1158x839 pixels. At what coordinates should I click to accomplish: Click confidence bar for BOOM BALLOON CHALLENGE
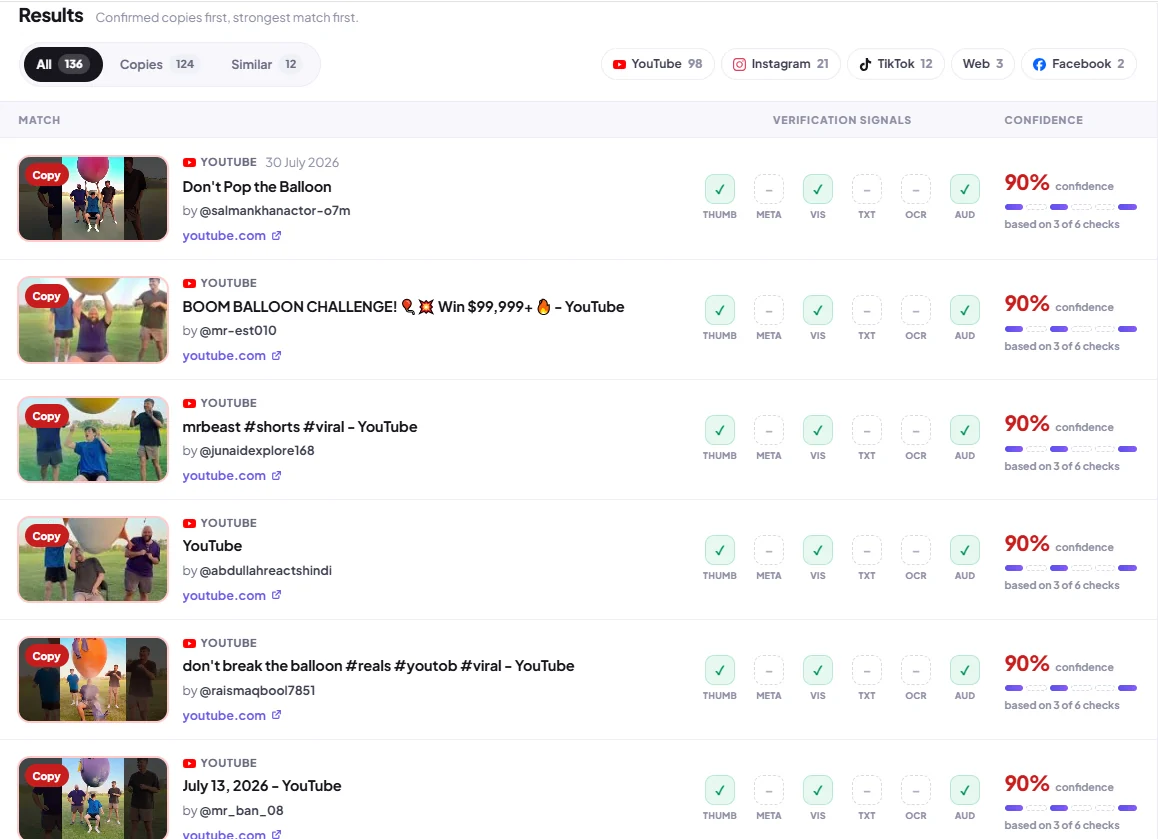point(1071,329)
